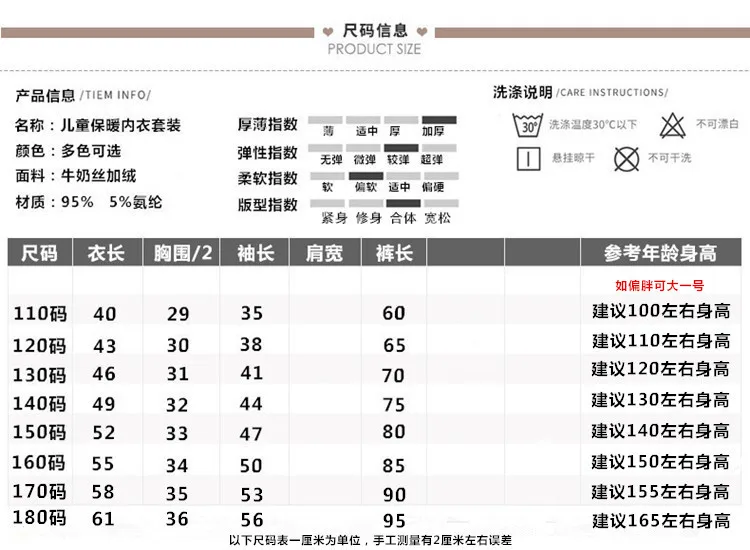Select the dark 偏软 softness bar
Screen dimensions: 750x550
tap(366, 176)
